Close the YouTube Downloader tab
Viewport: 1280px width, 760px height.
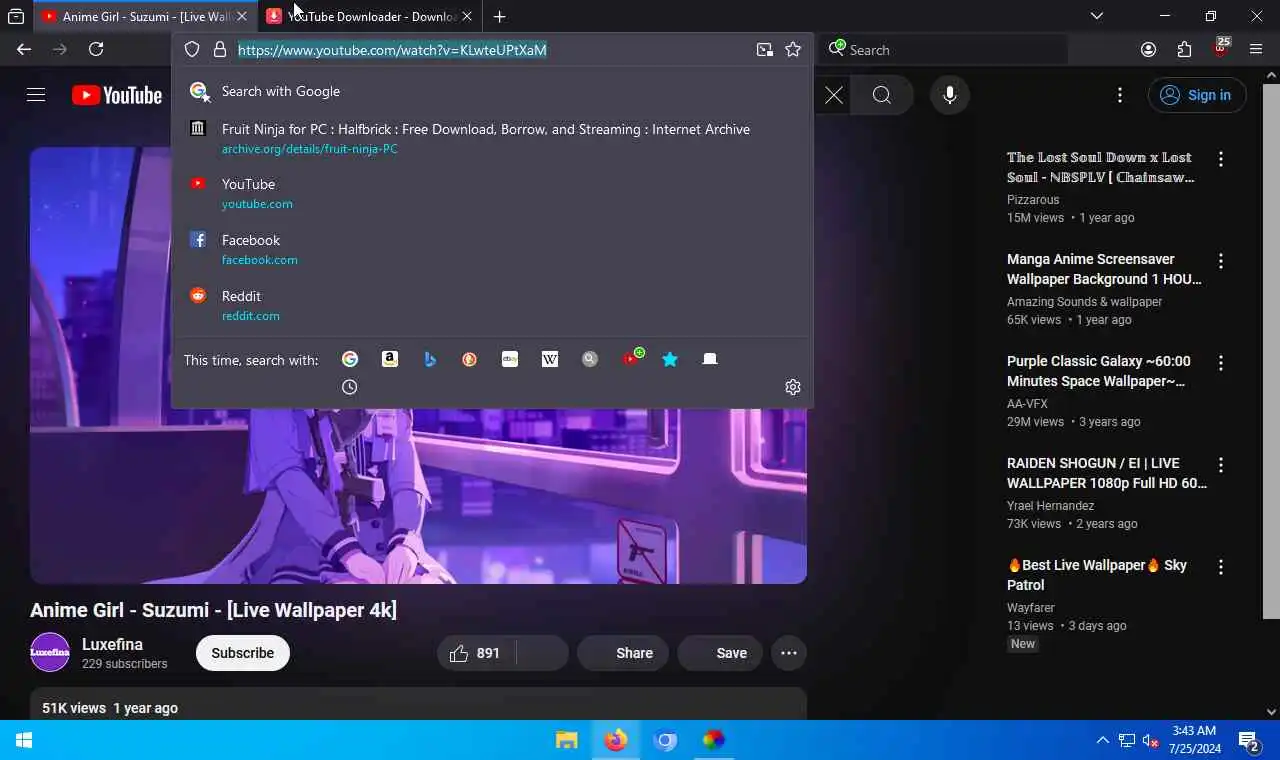pos(466,16)
